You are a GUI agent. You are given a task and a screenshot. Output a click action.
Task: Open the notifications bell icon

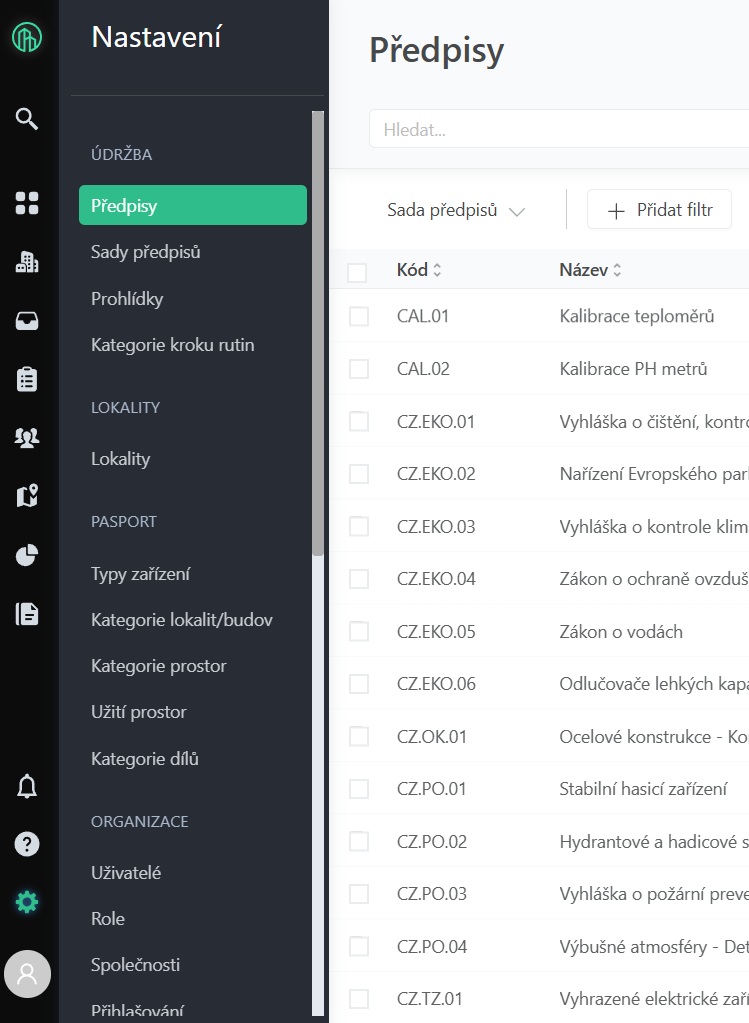(27, 787)
